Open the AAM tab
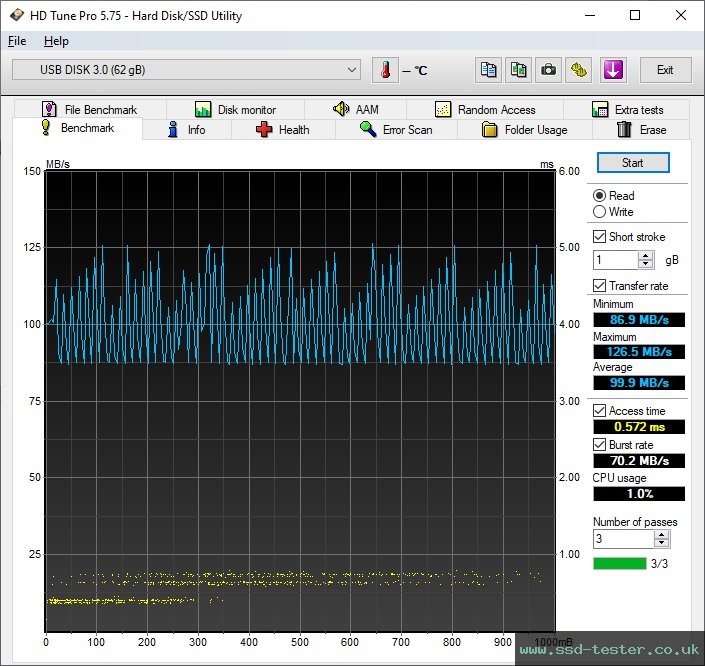This screenshot has width=705, height=666. coord(356,109)
